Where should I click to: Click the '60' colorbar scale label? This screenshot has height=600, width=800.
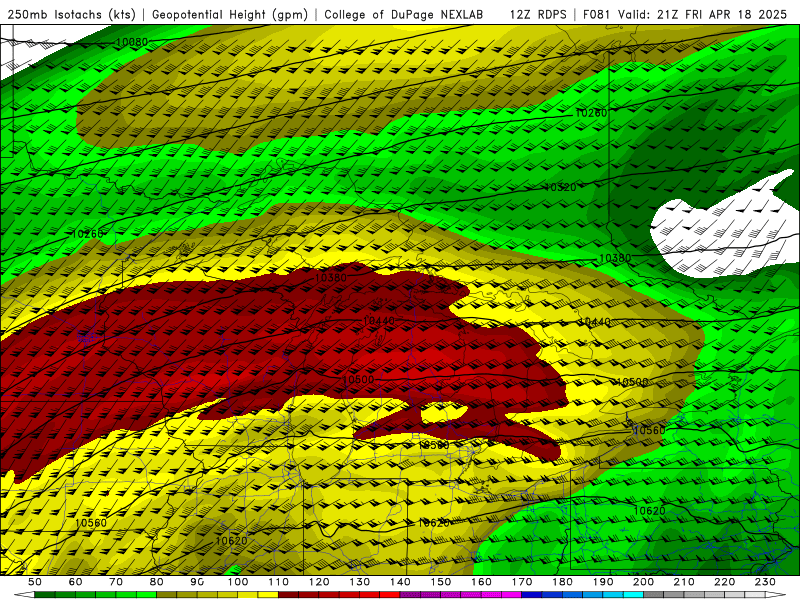click(x=76, y=582)
